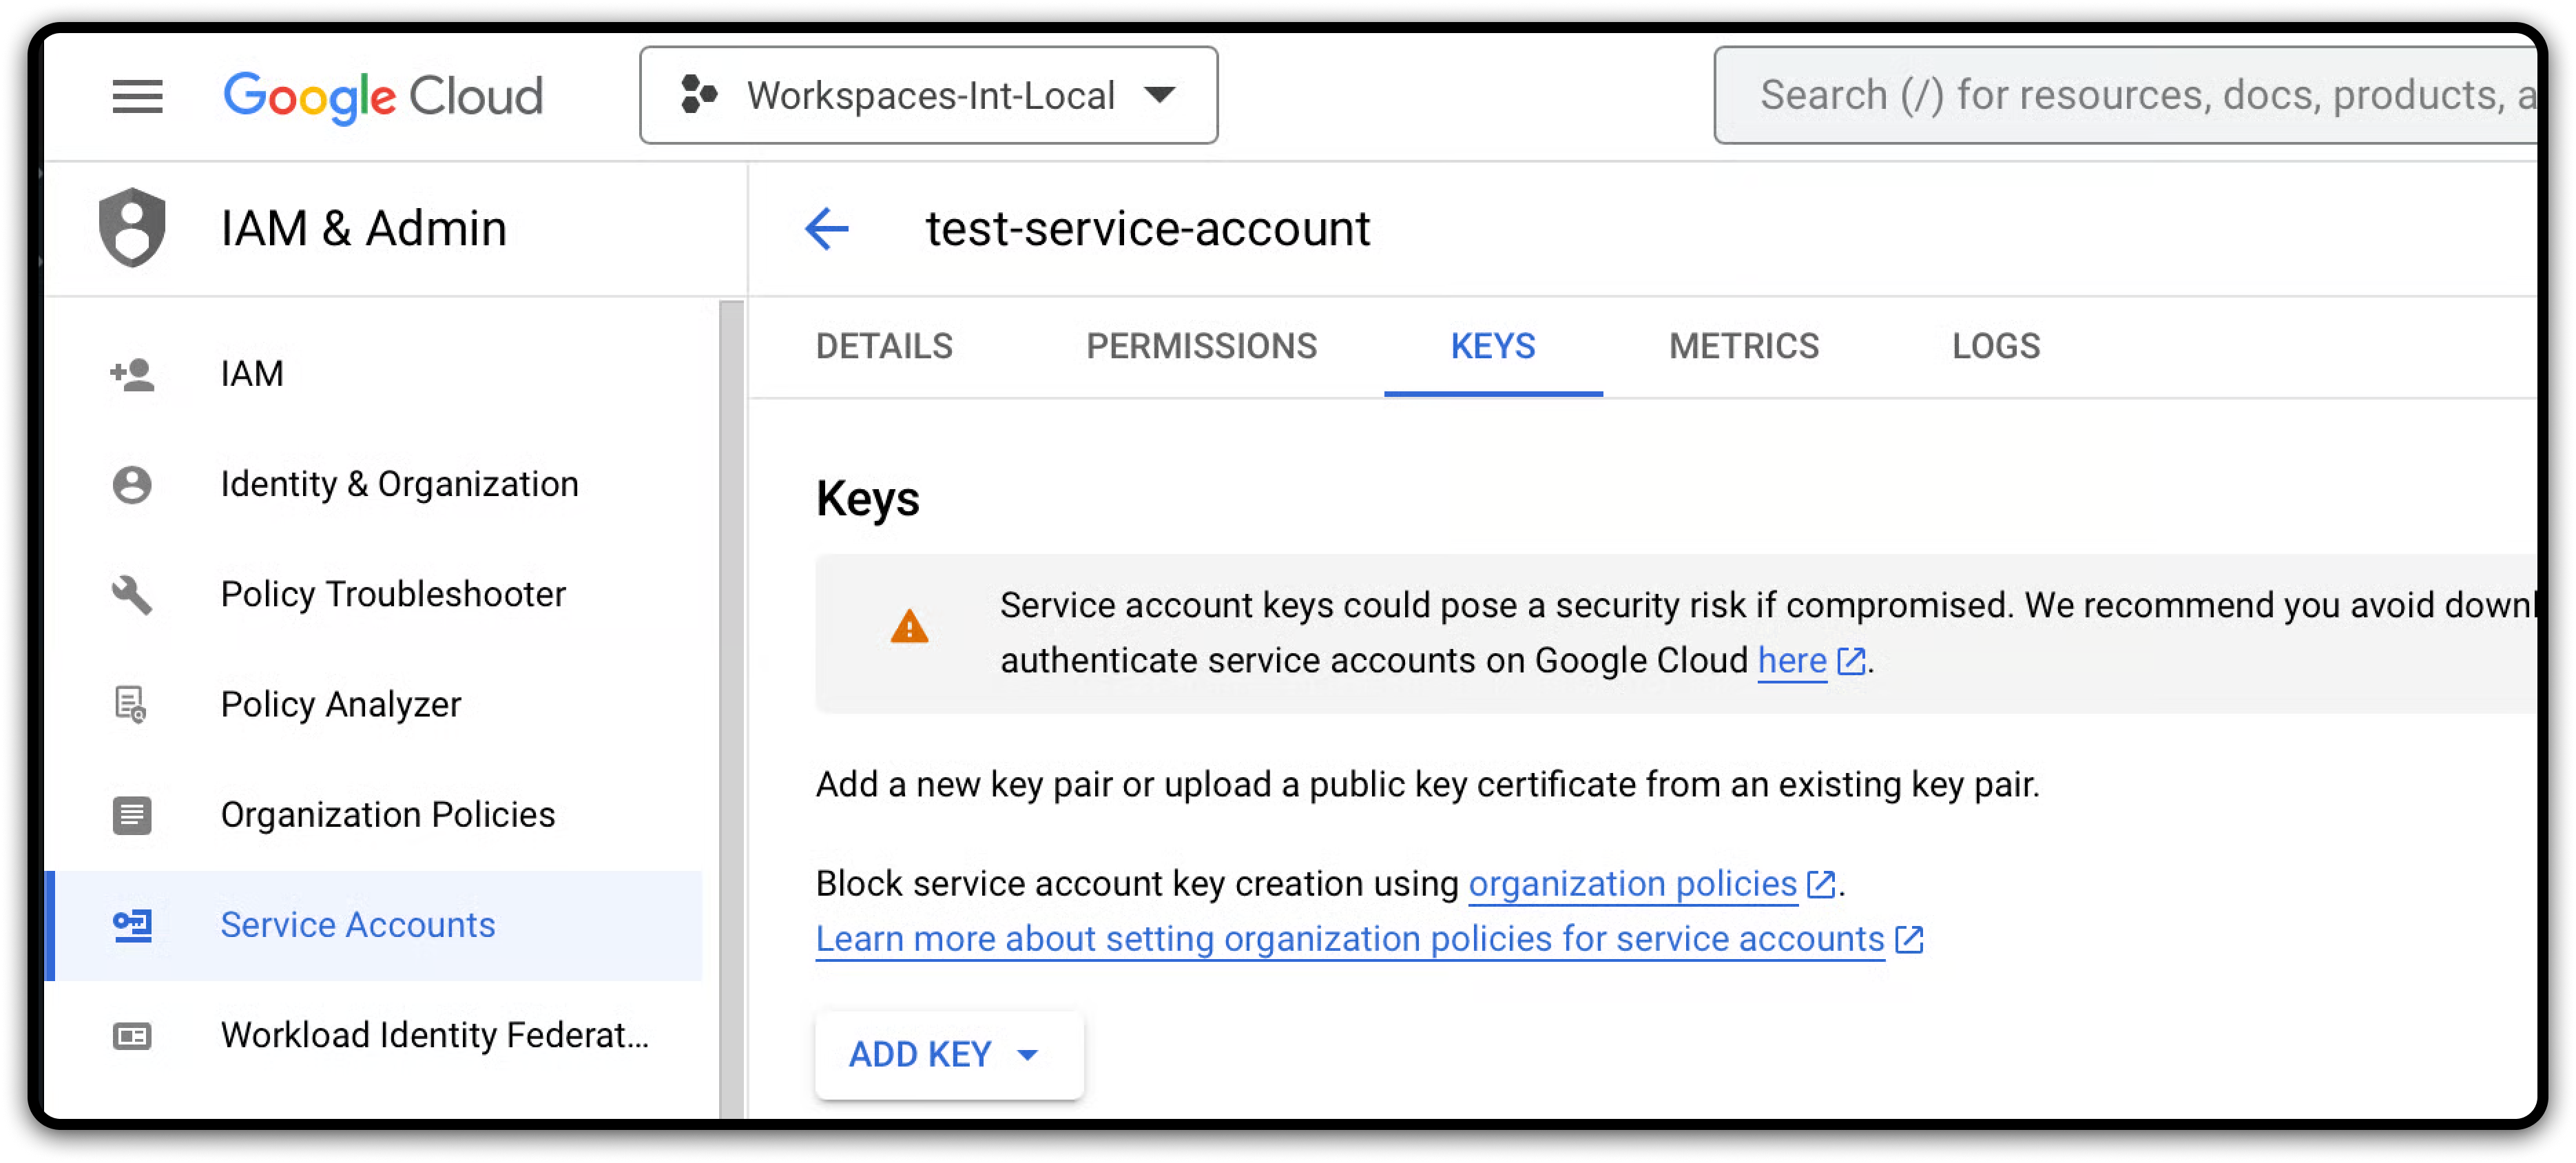
Task: Click the Policy Analyzer document icon
Action: pyautogui.click(x=131, y=704)
